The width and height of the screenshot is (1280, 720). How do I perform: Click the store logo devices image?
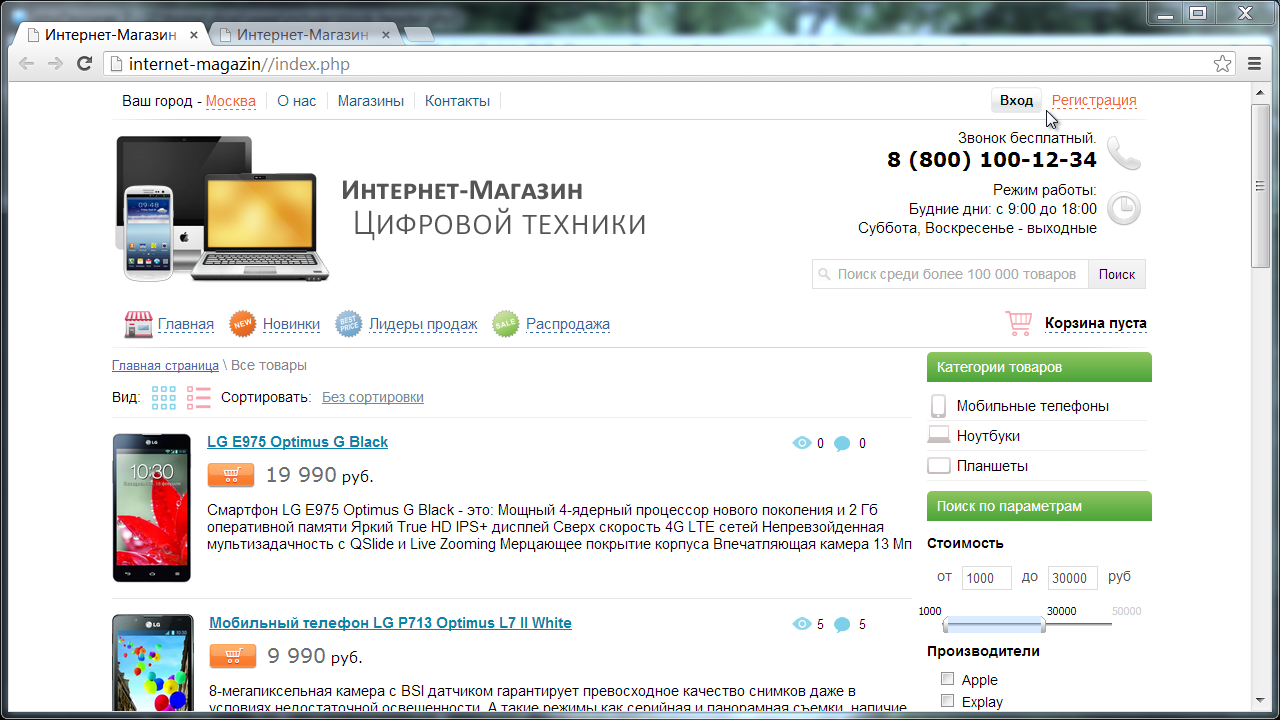(222, 209)
